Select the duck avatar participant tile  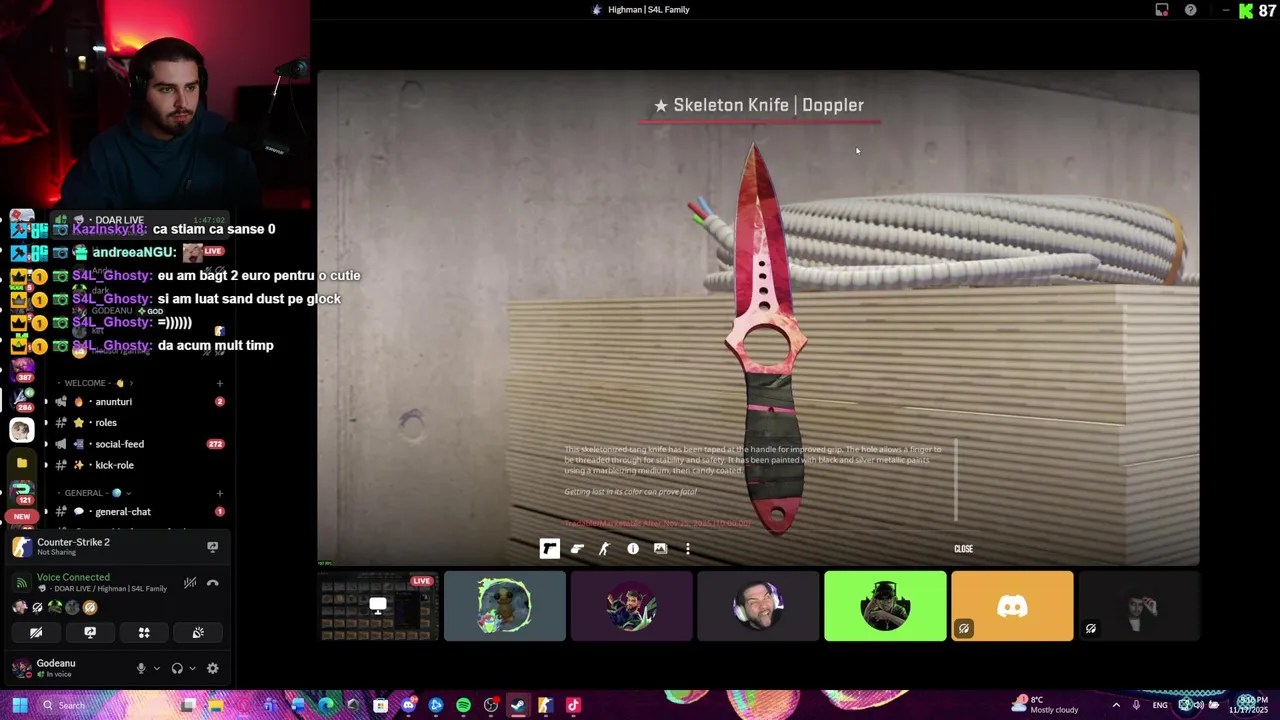pos(505,605)
